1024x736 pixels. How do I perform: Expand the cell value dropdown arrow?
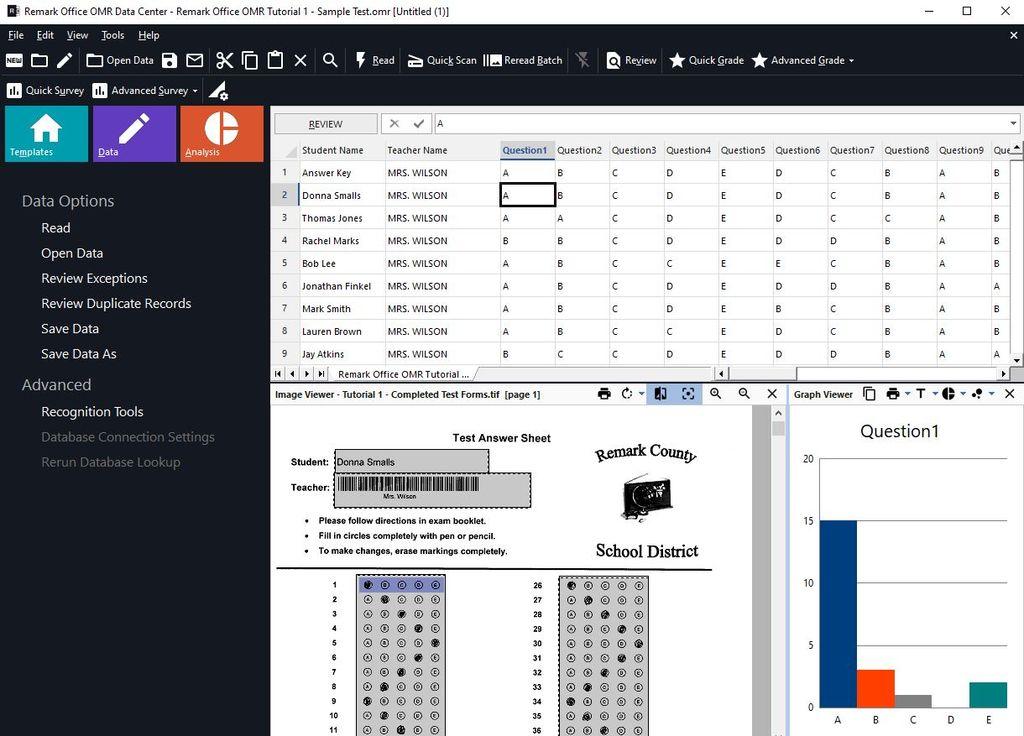tap(1013, 123)
